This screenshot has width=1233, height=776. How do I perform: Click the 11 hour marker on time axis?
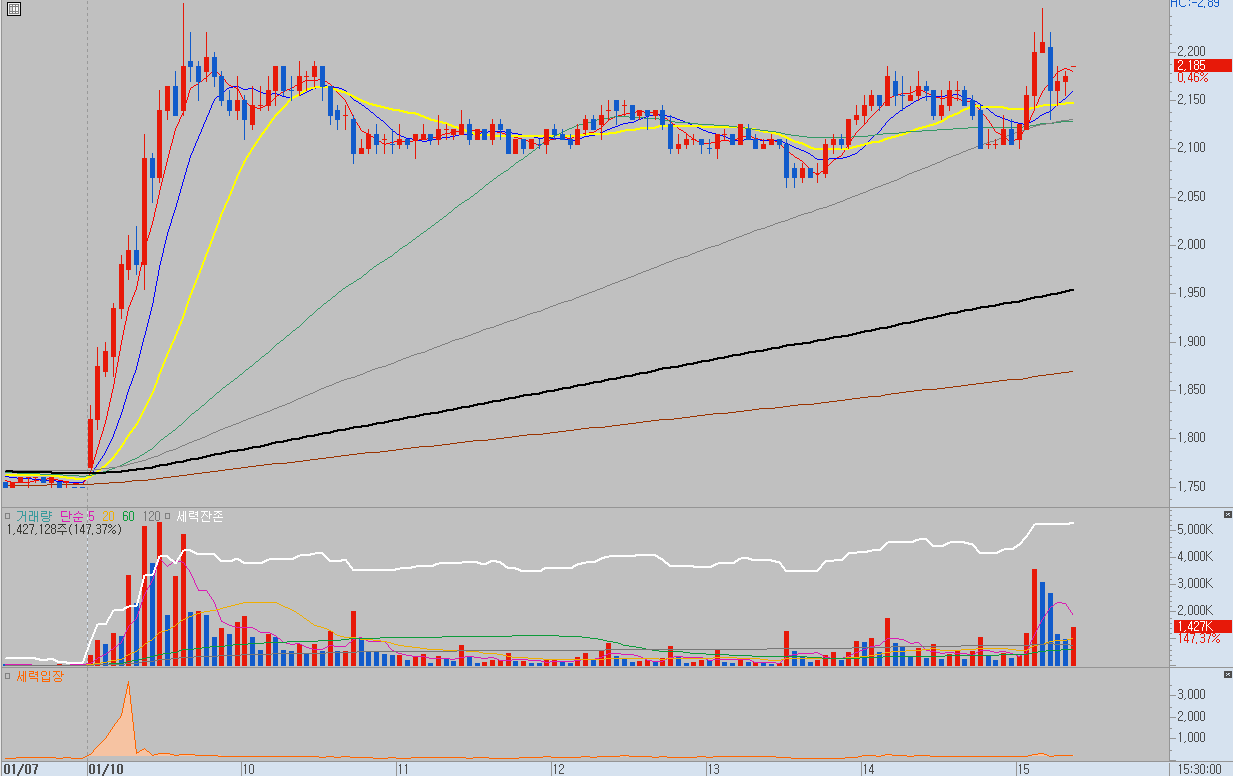point(403,769)
